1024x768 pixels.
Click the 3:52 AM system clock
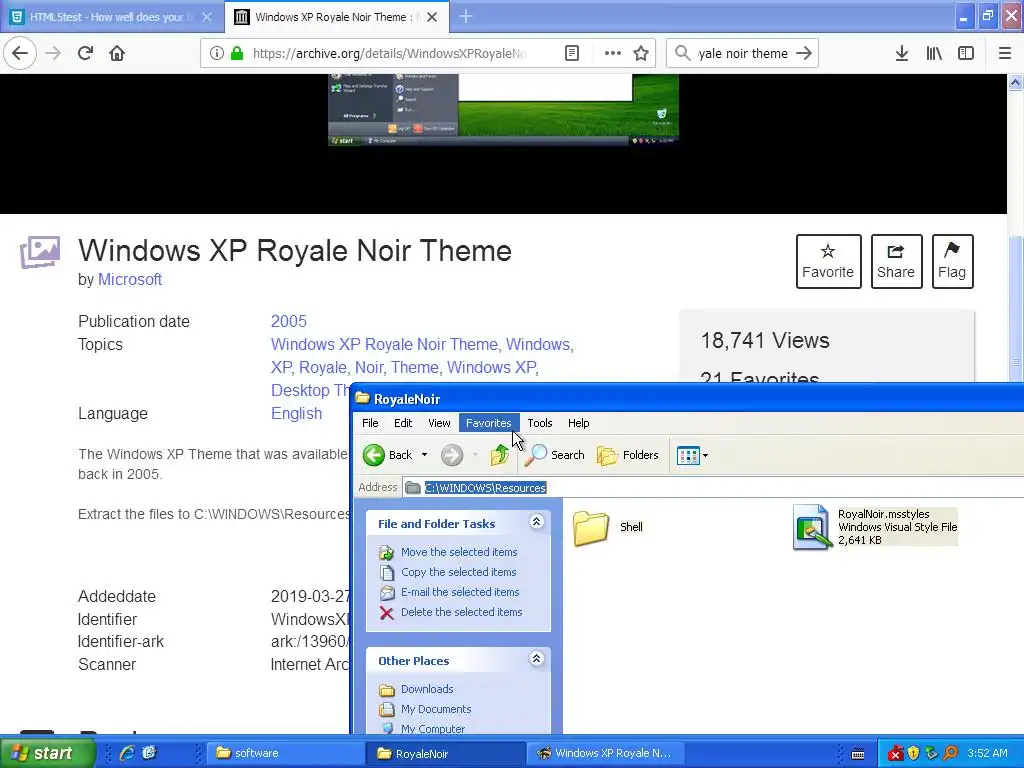[987, 753]
